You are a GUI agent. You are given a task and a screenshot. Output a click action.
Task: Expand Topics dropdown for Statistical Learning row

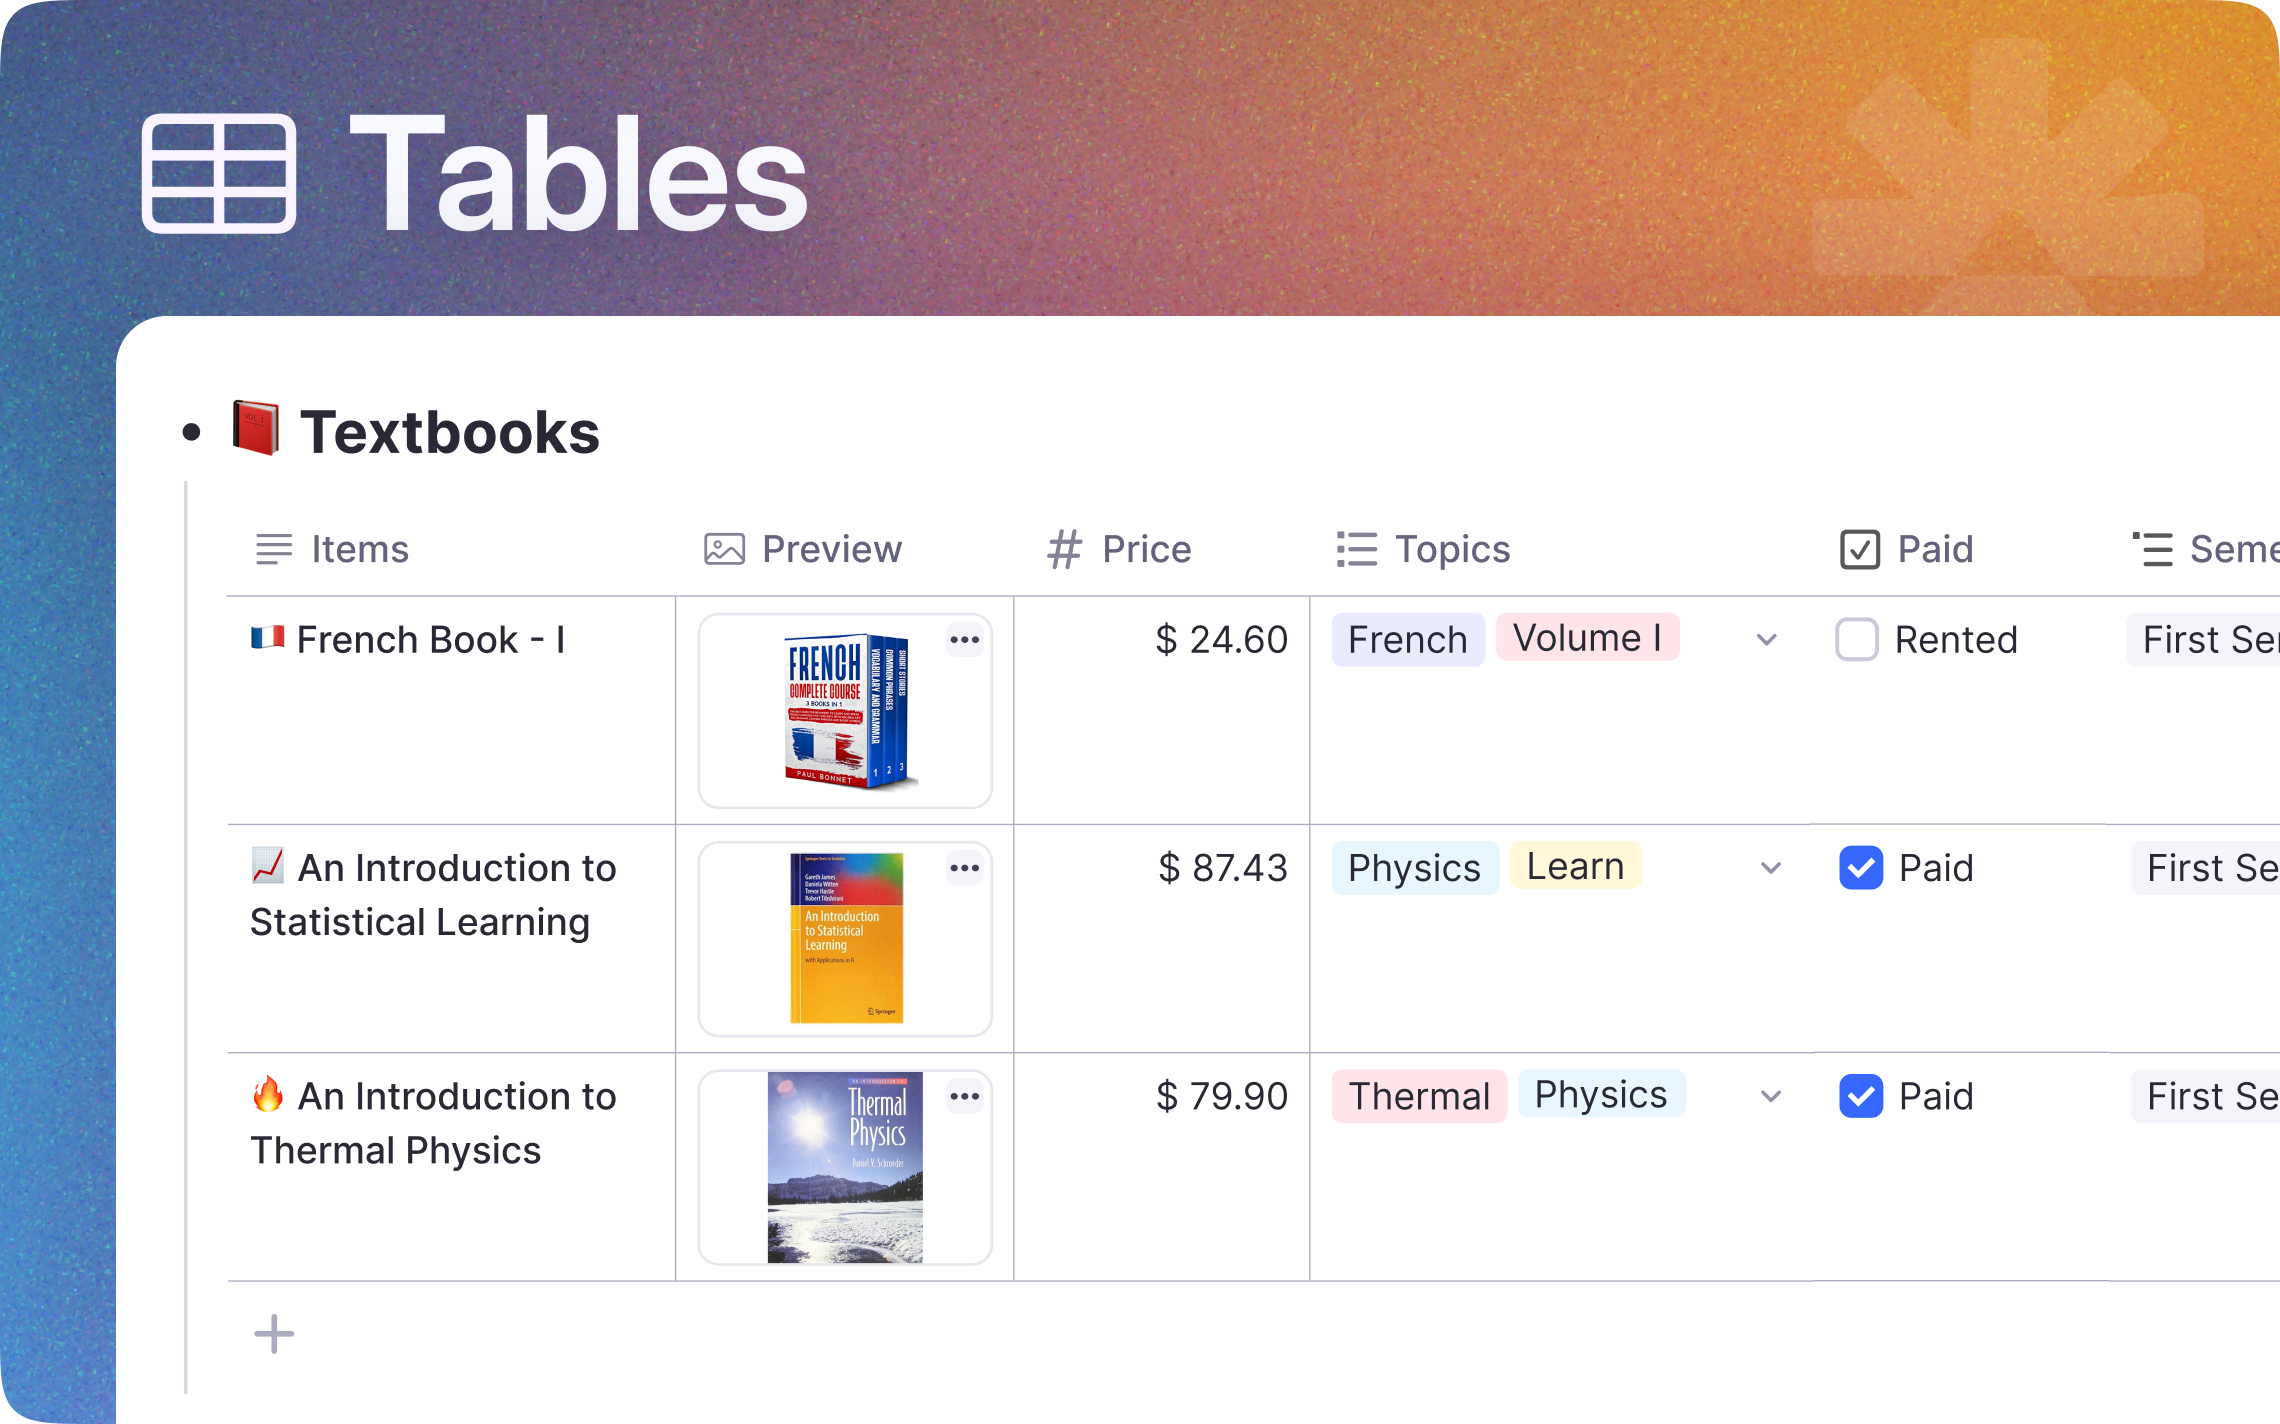1771,868
